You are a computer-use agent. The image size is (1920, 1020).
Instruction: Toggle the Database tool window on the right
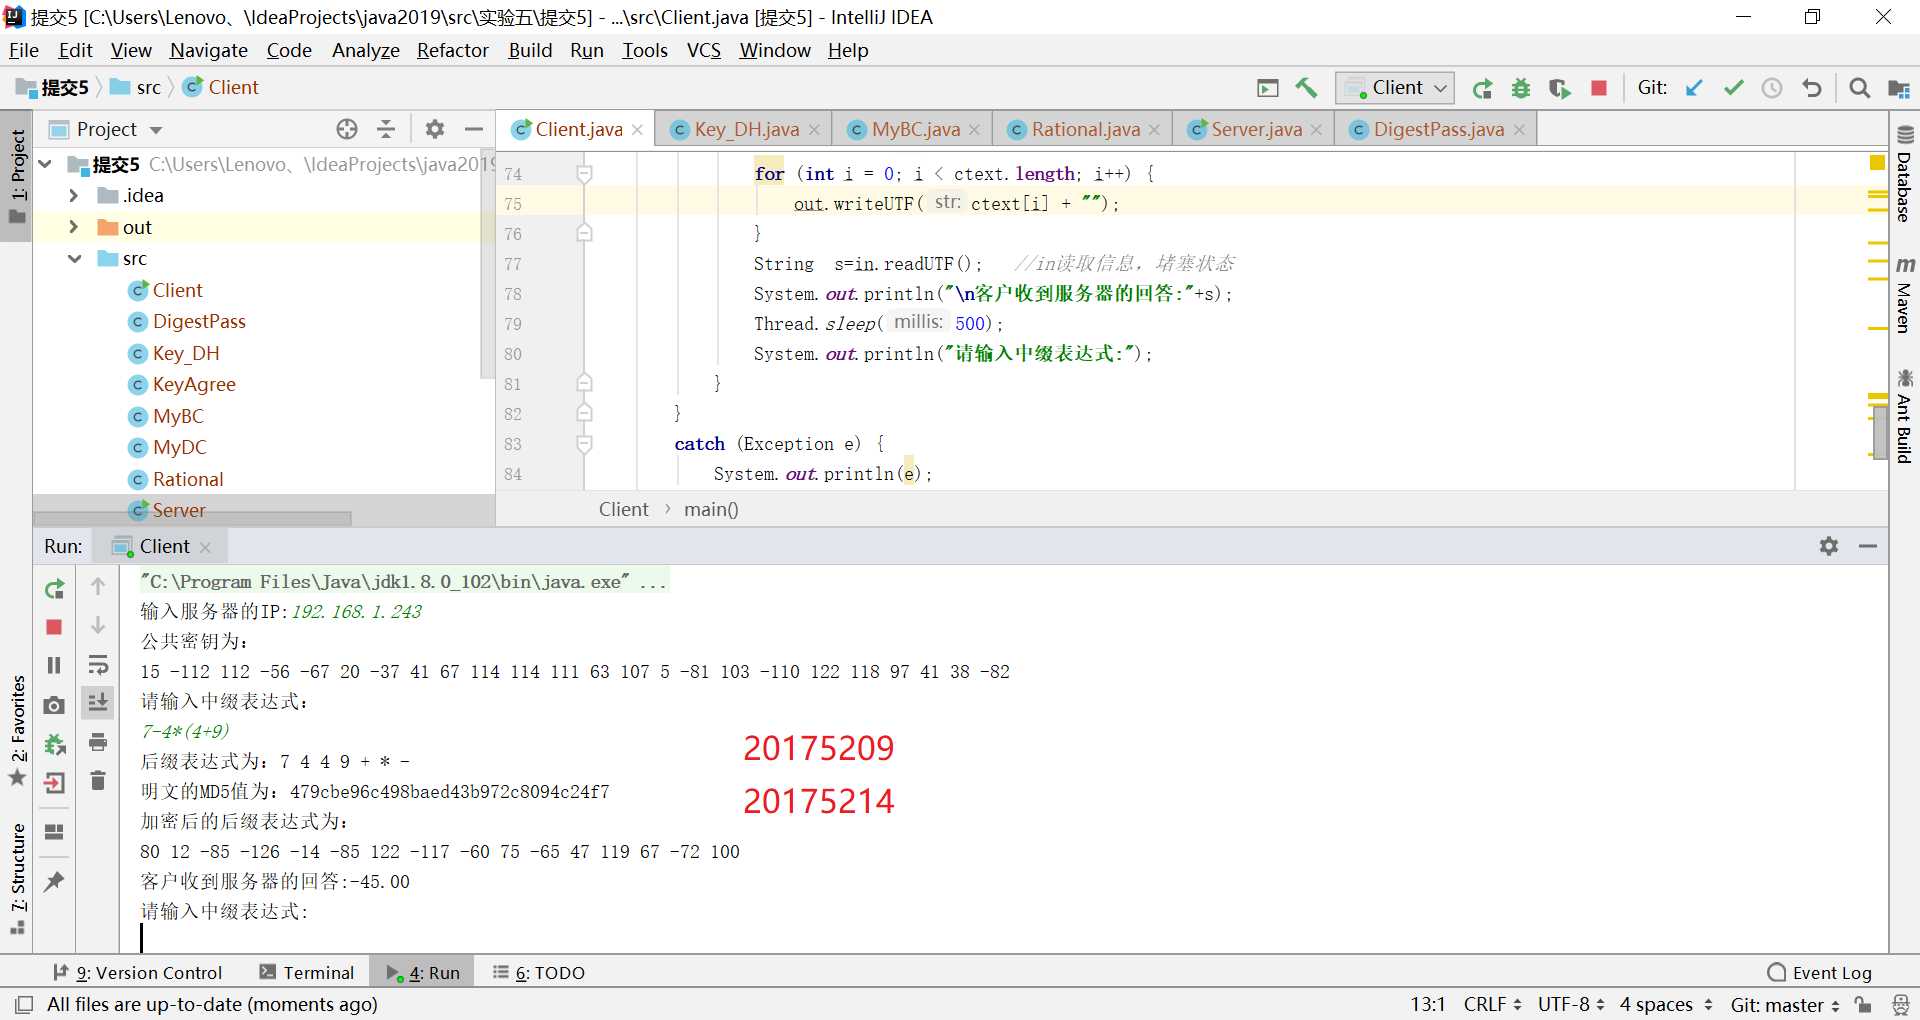click(1904, 175)
